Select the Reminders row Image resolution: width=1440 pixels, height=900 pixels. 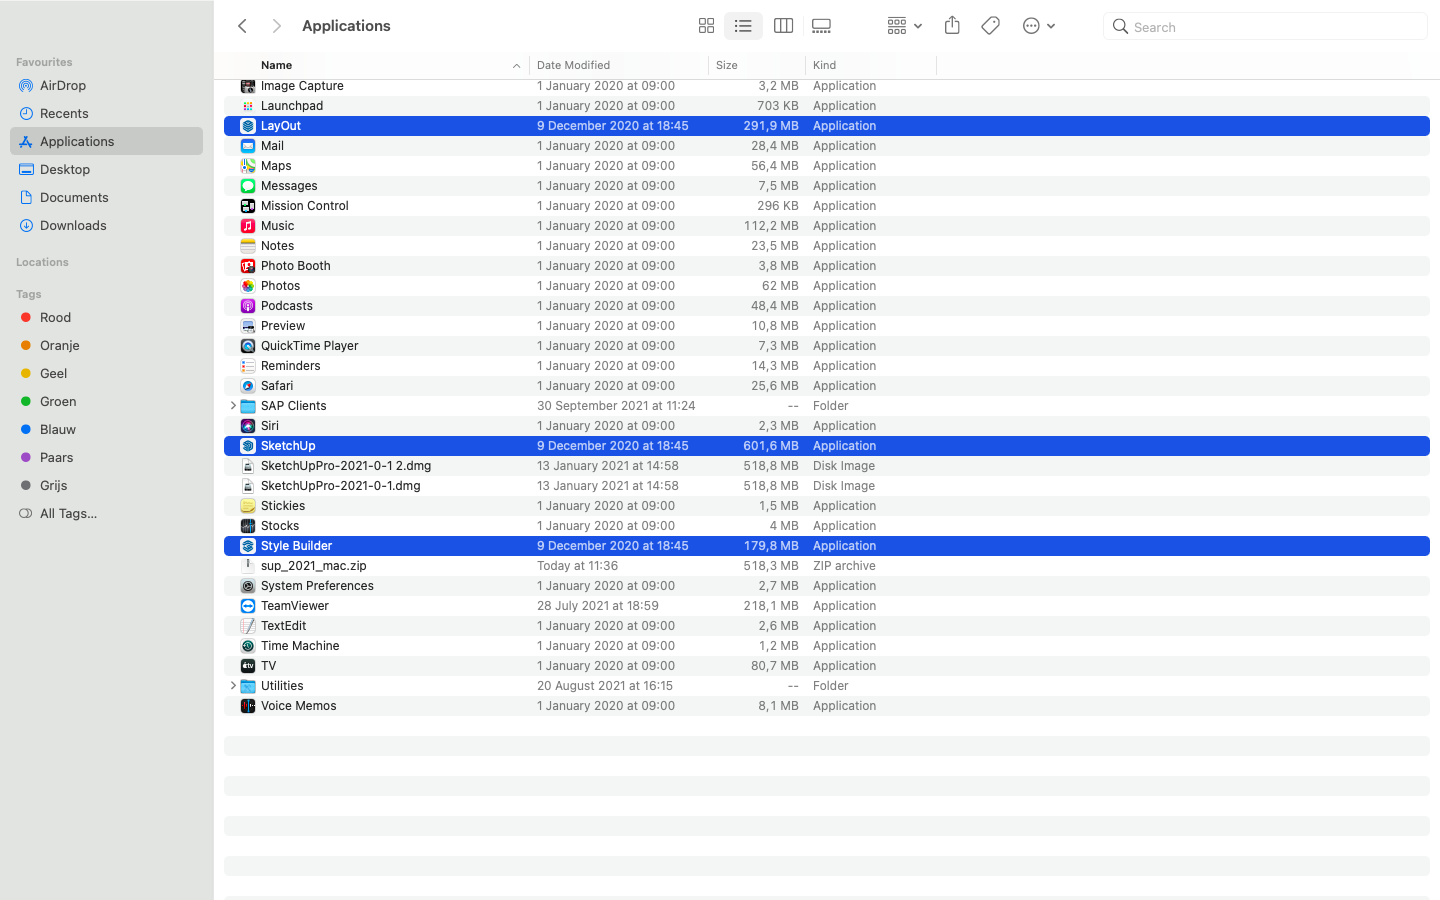pos(827,366)
